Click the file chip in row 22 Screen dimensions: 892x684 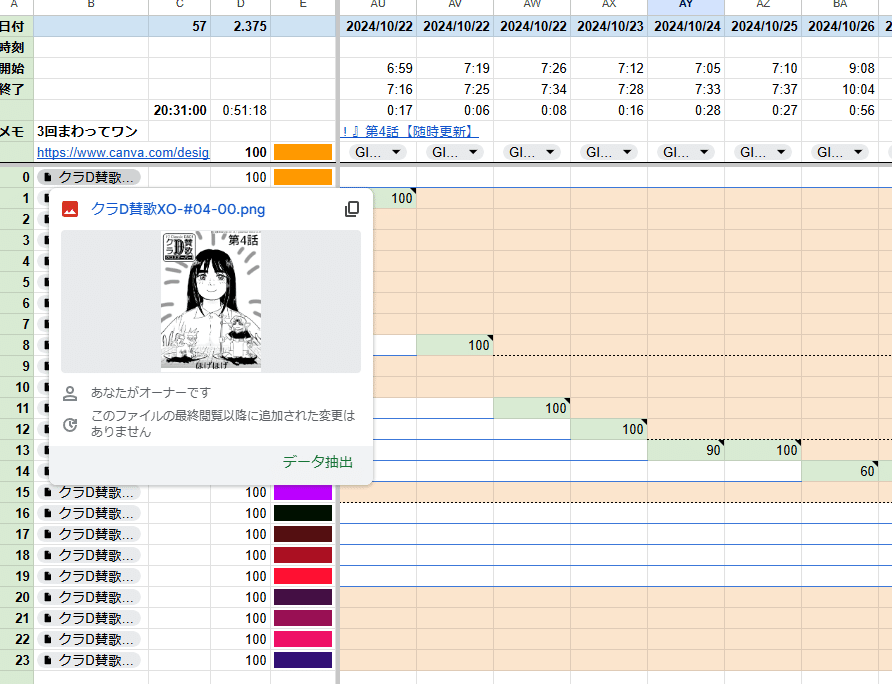[89, 639]
